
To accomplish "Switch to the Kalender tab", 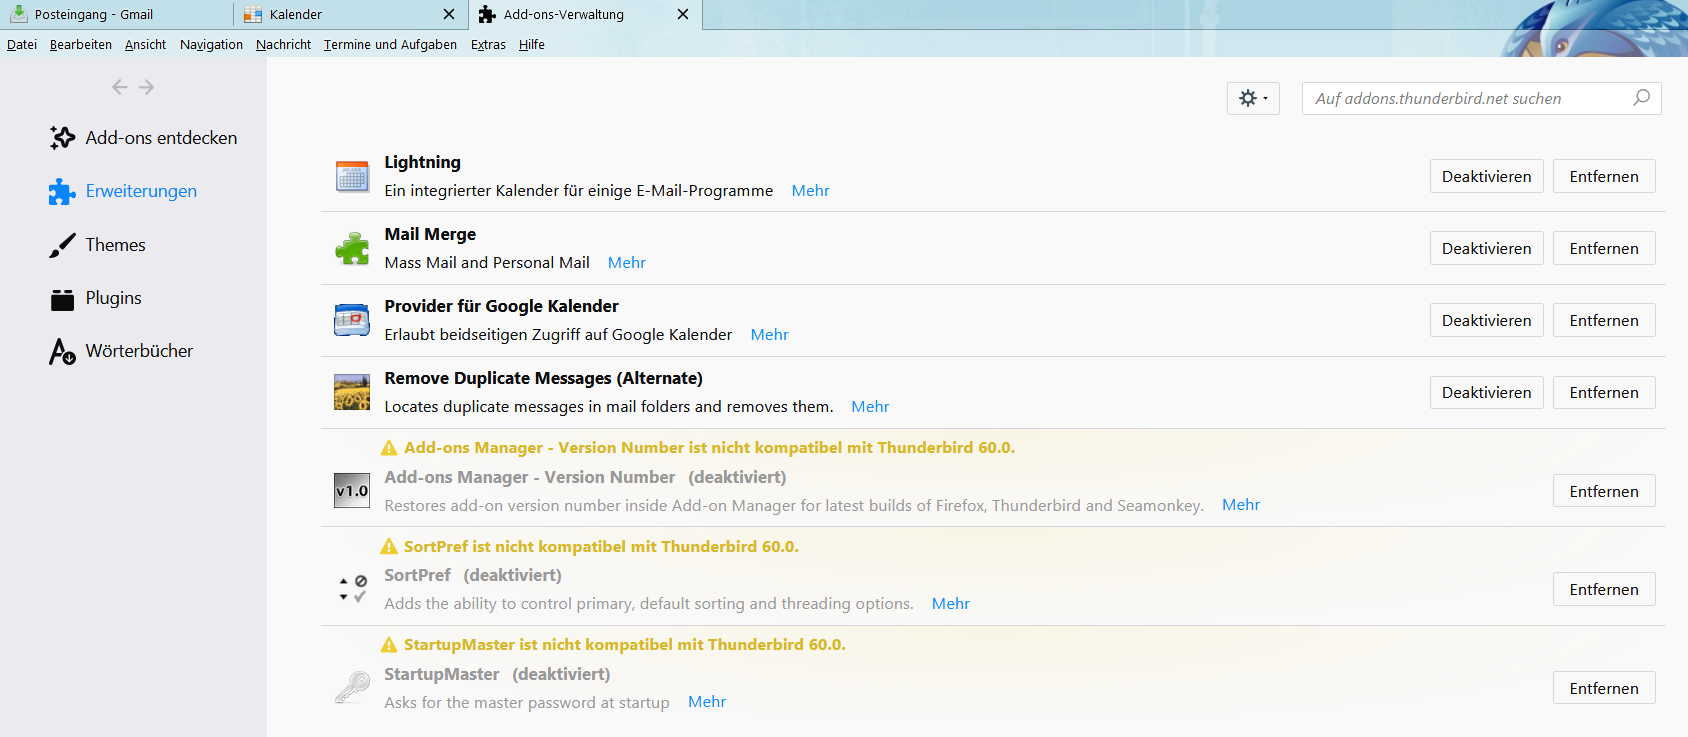I will [x=350, y=14].
